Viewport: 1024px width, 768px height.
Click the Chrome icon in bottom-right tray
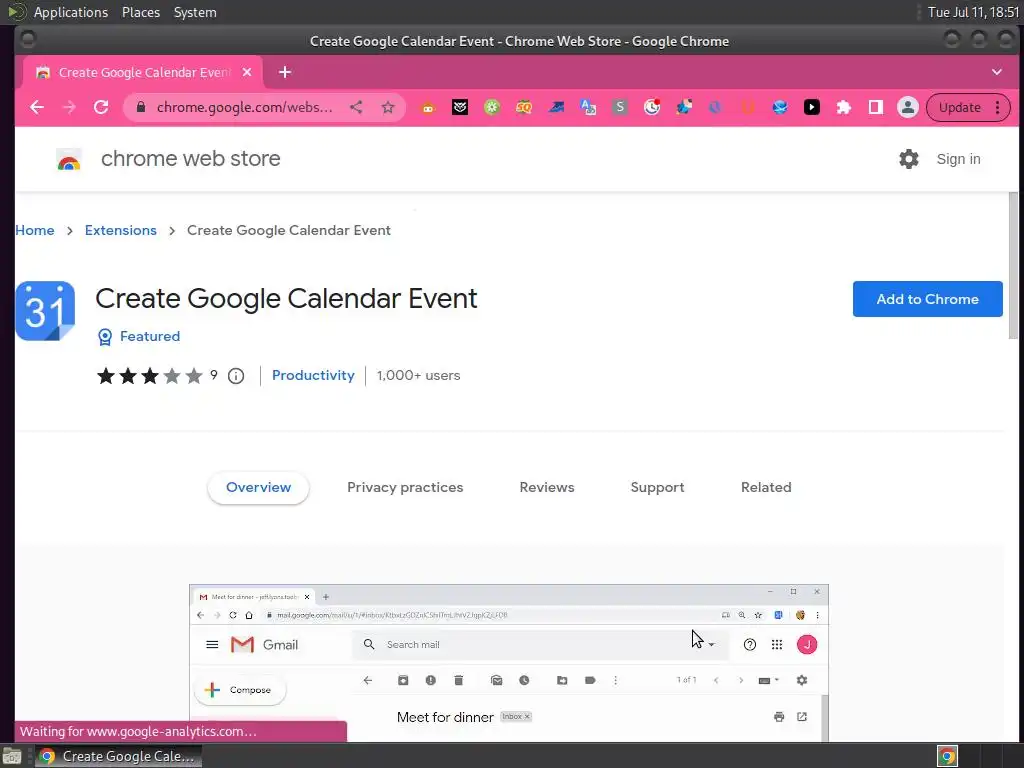point(947,756)
